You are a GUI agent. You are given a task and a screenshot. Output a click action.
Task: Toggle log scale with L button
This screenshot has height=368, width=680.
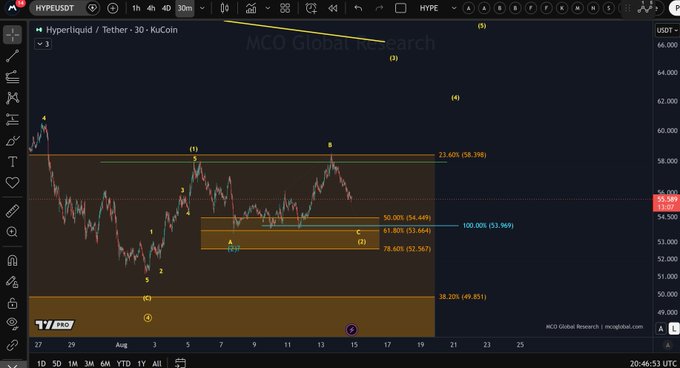click(673, 329)
